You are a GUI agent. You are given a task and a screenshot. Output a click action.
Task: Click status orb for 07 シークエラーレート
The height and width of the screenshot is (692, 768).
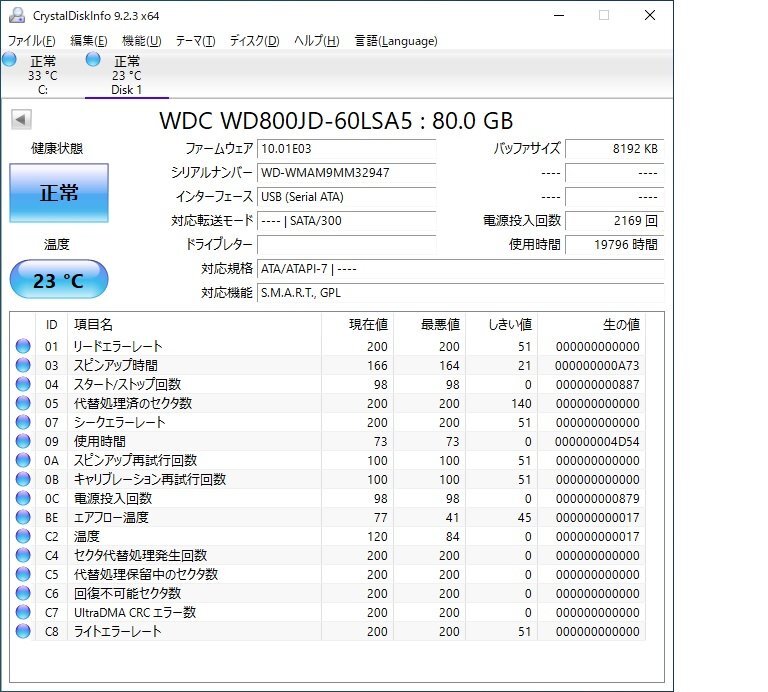click(x=23, y=422)
